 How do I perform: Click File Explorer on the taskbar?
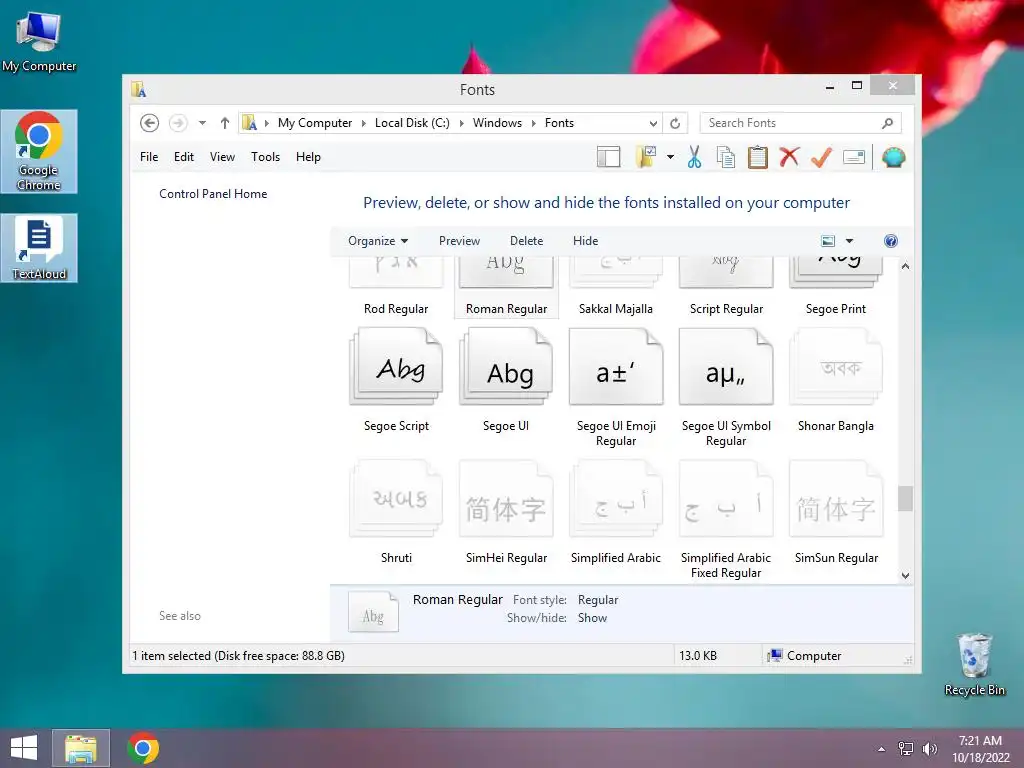pos(80,748)
